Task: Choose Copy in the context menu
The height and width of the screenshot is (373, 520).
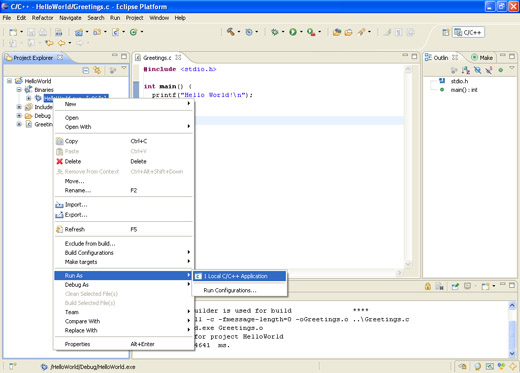Action: click(x=123, y=141)
